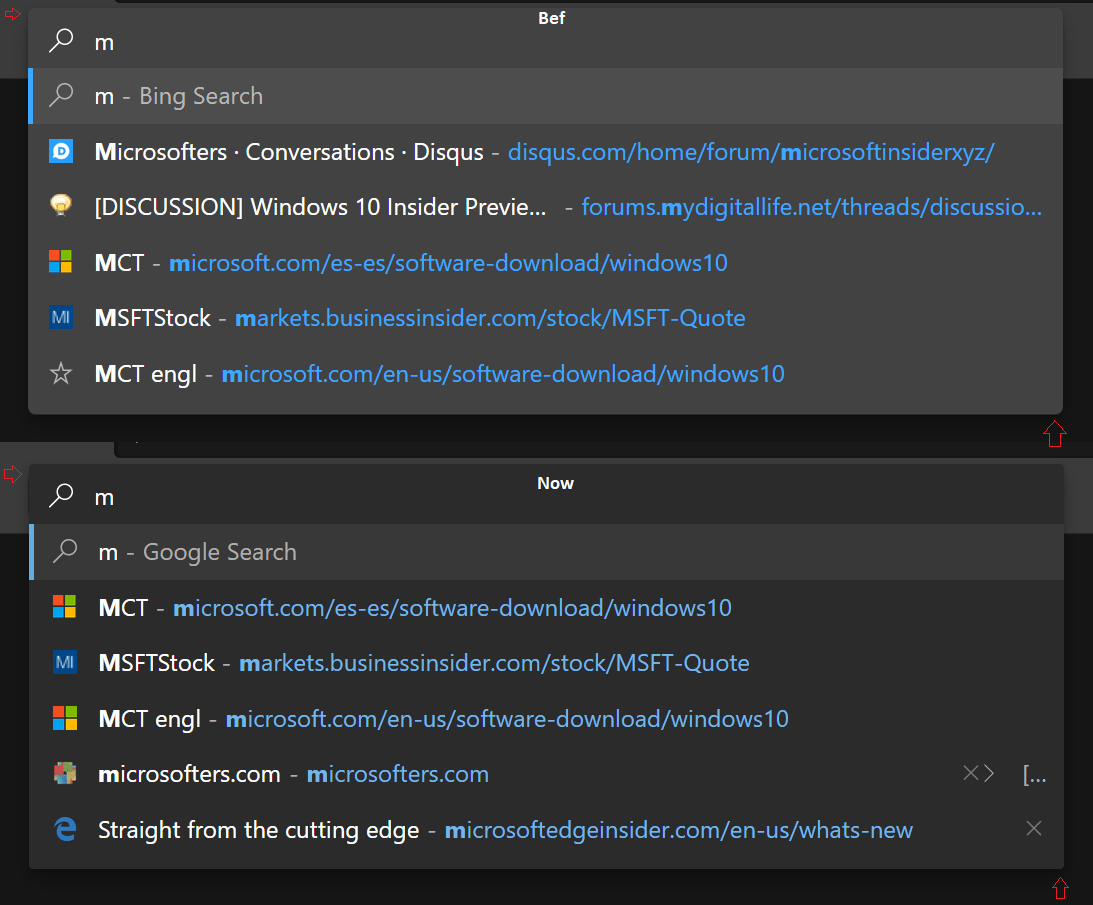Screen dimensions: 1093x905
Task: Select the 'MSFTStock' title in the Bef list
Action: 153,318
